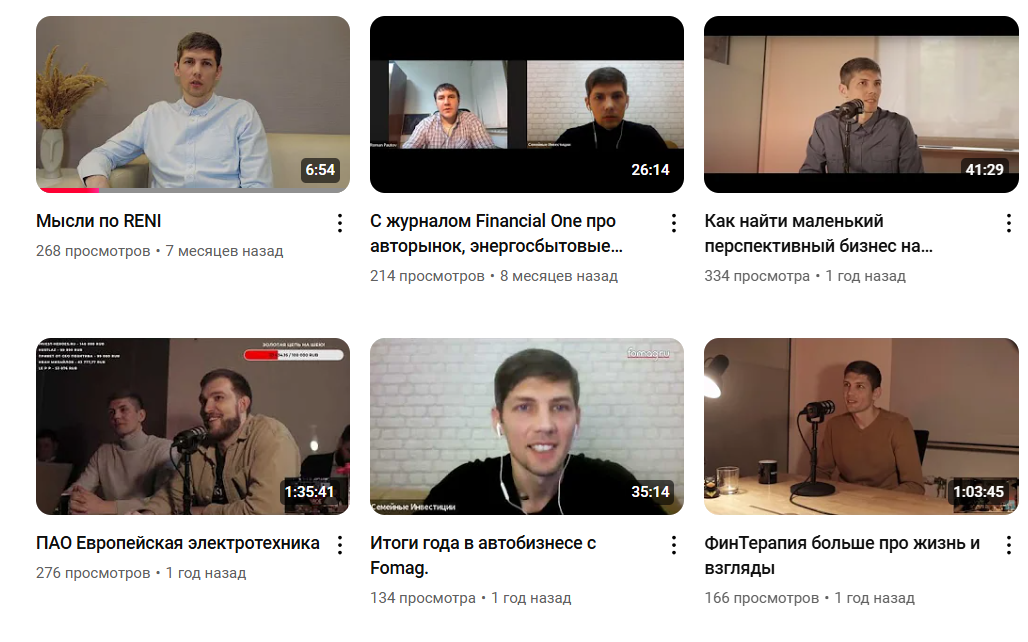Click the Мысли по RENI video thumbnail
1028x642 pixels.
pos(193,104)
